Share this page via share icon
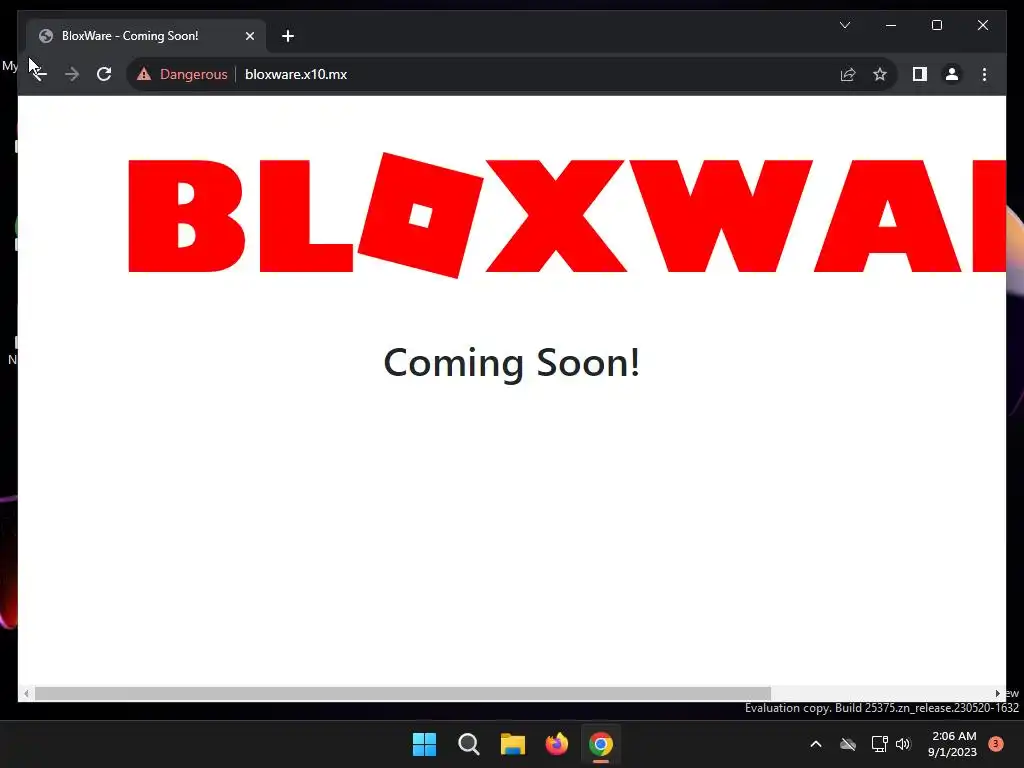 848,74
